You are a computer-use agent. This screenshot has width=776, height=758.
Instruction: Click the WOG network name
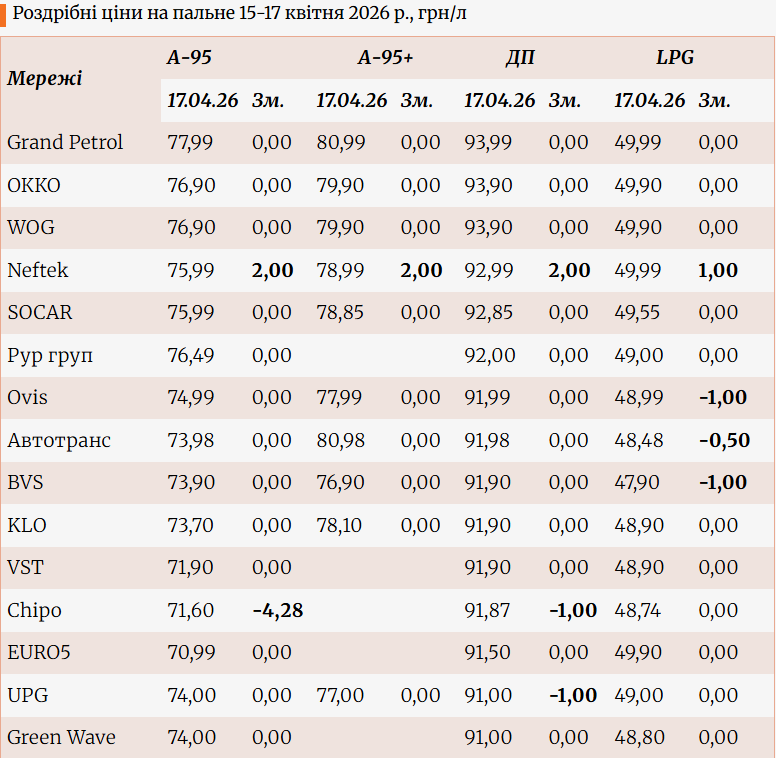coord(31,228)
